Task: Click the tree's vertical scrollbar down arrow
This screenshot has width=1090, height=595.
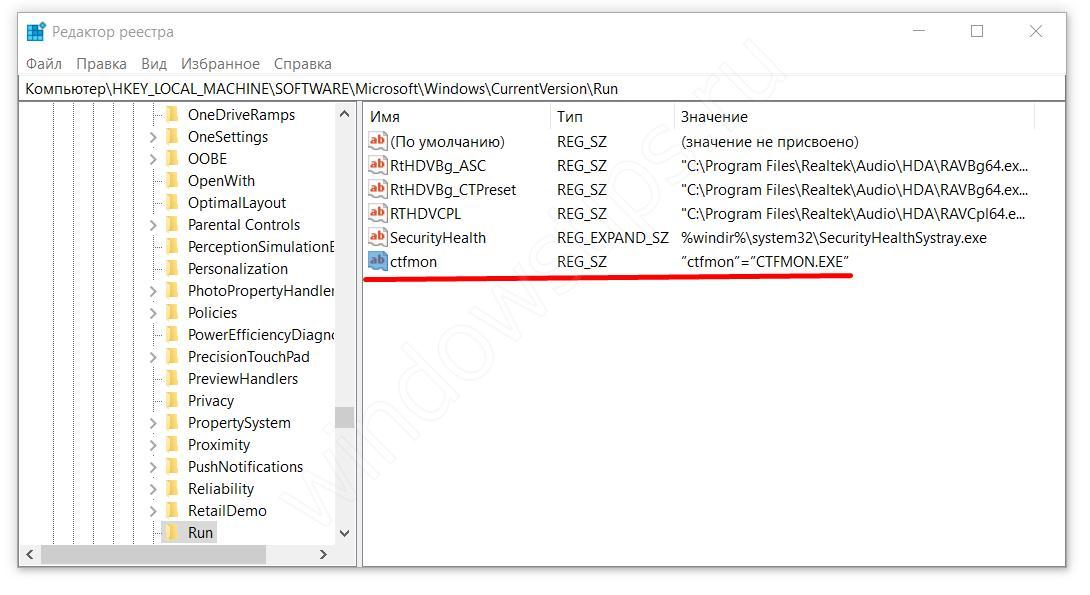Action: 345,533
